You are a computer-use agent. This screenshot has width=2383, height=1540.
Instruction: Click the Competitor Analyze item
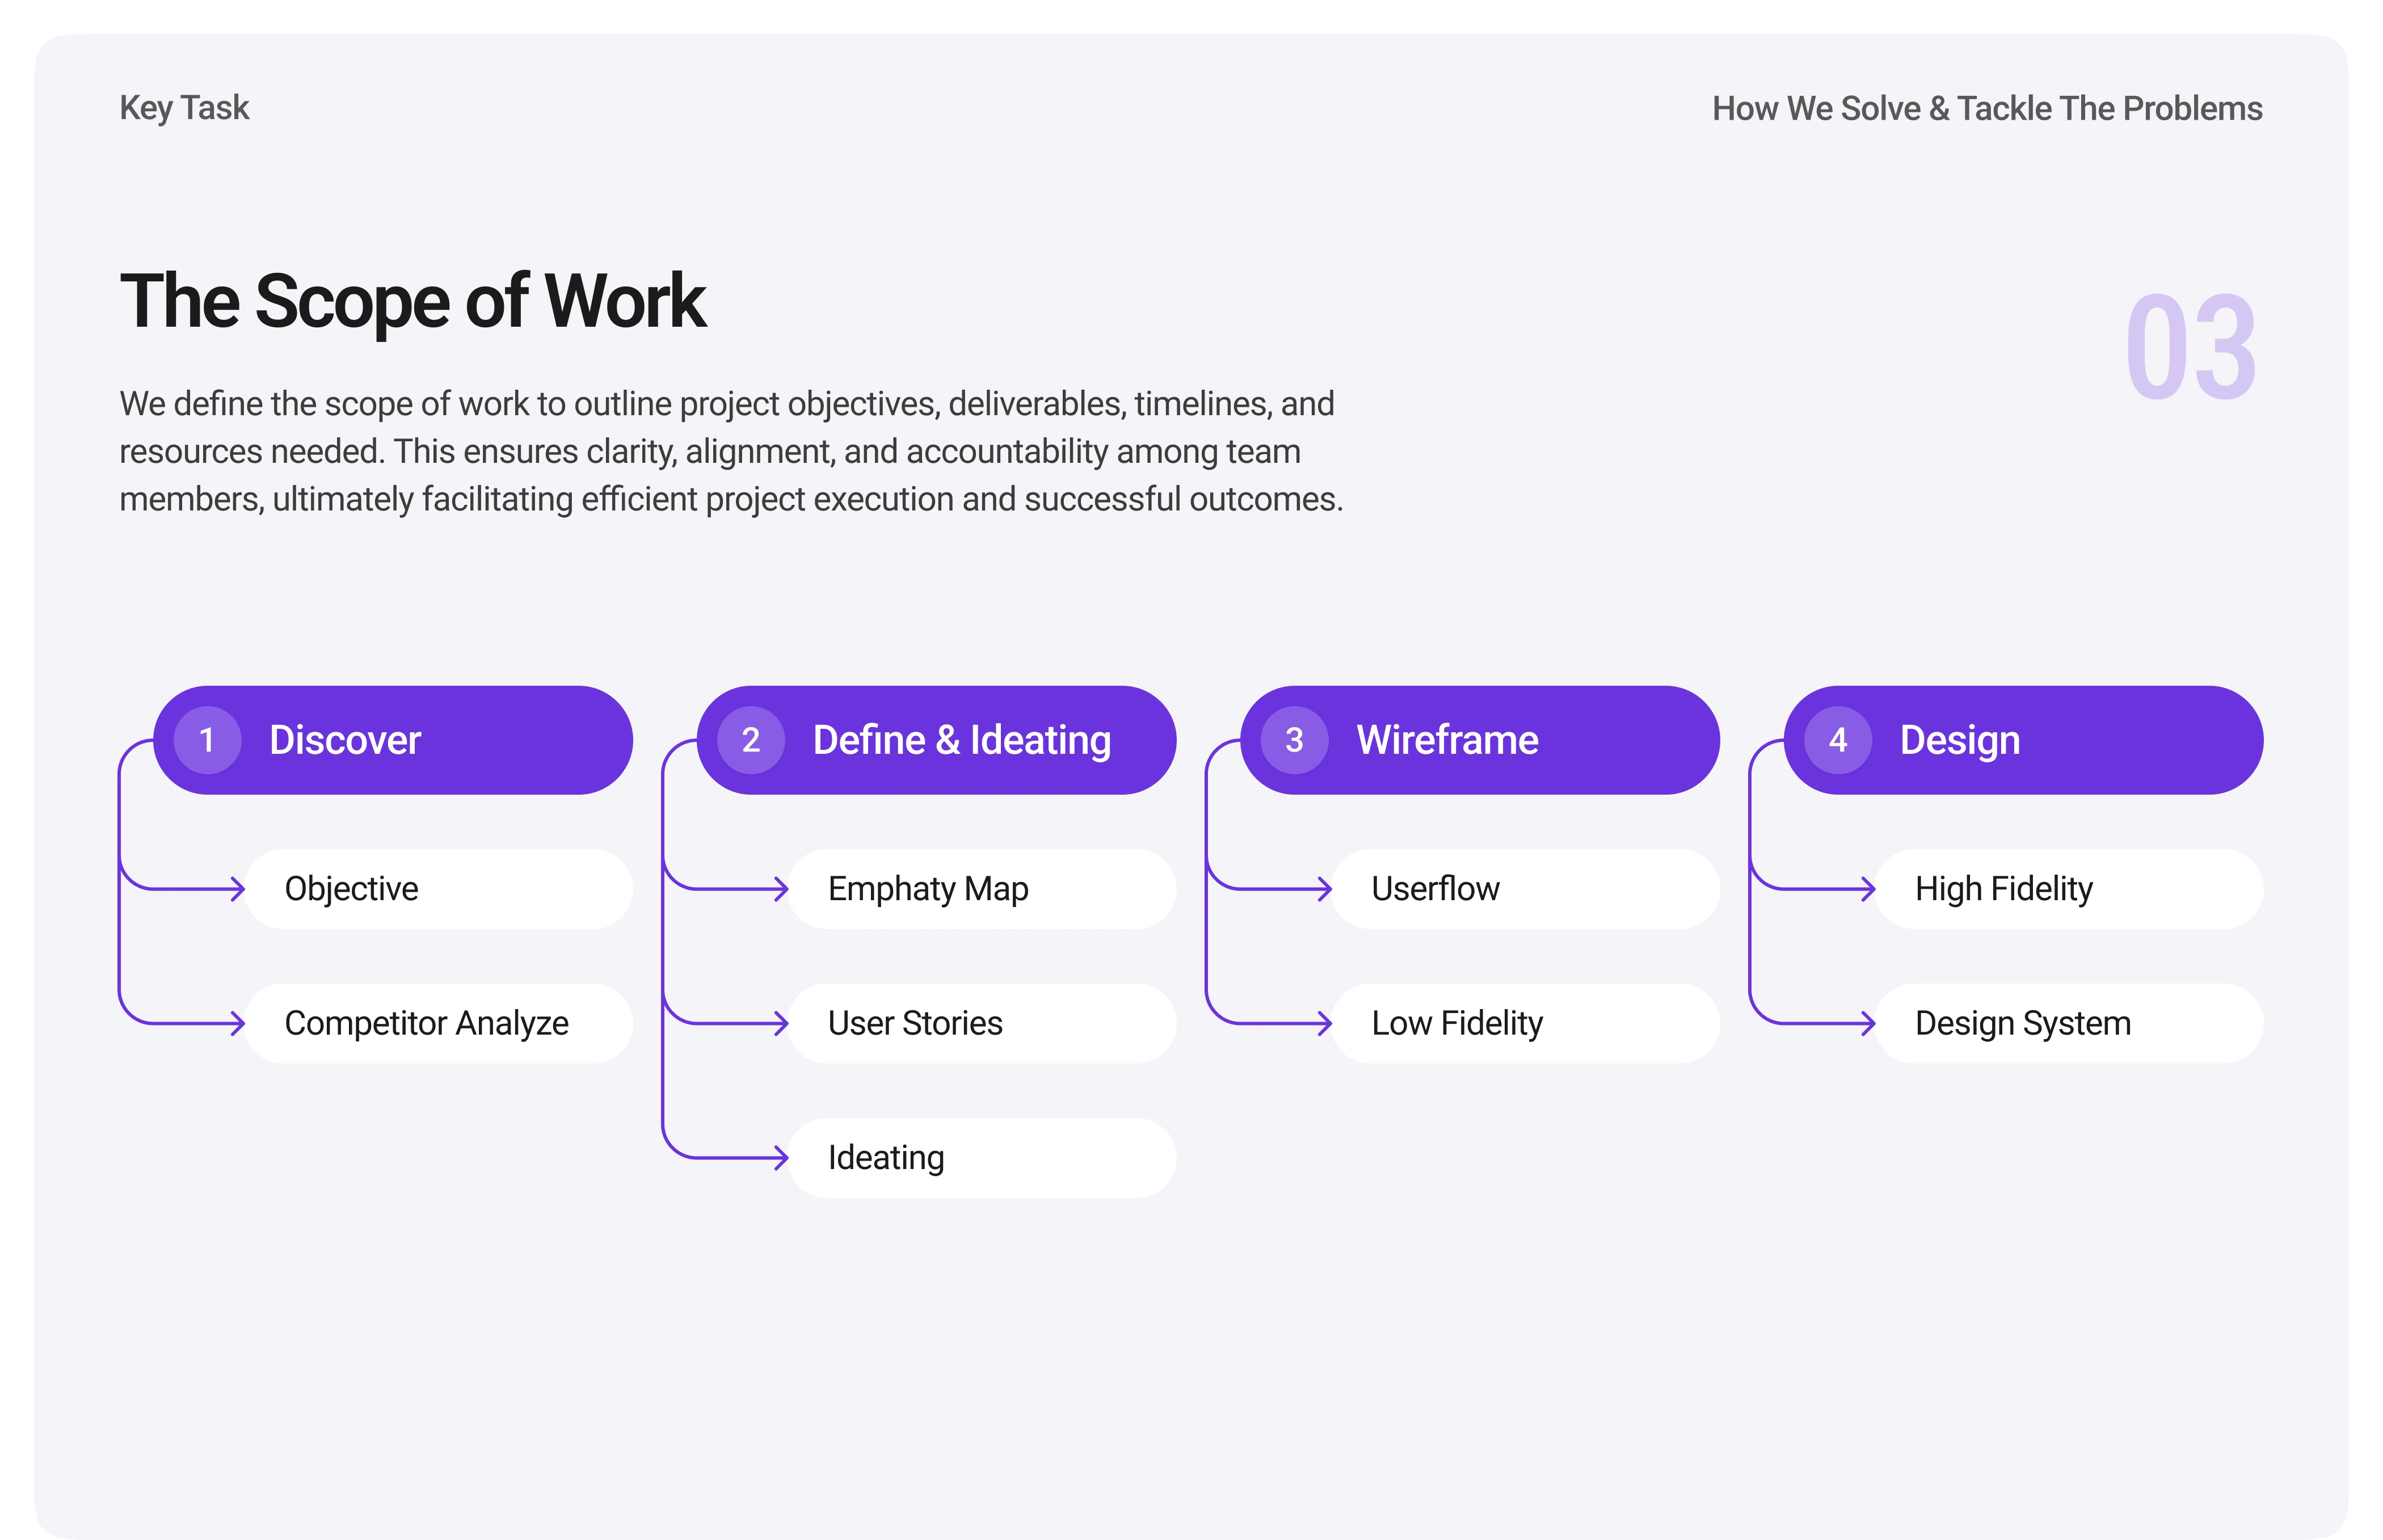(x=438, y=1023)
